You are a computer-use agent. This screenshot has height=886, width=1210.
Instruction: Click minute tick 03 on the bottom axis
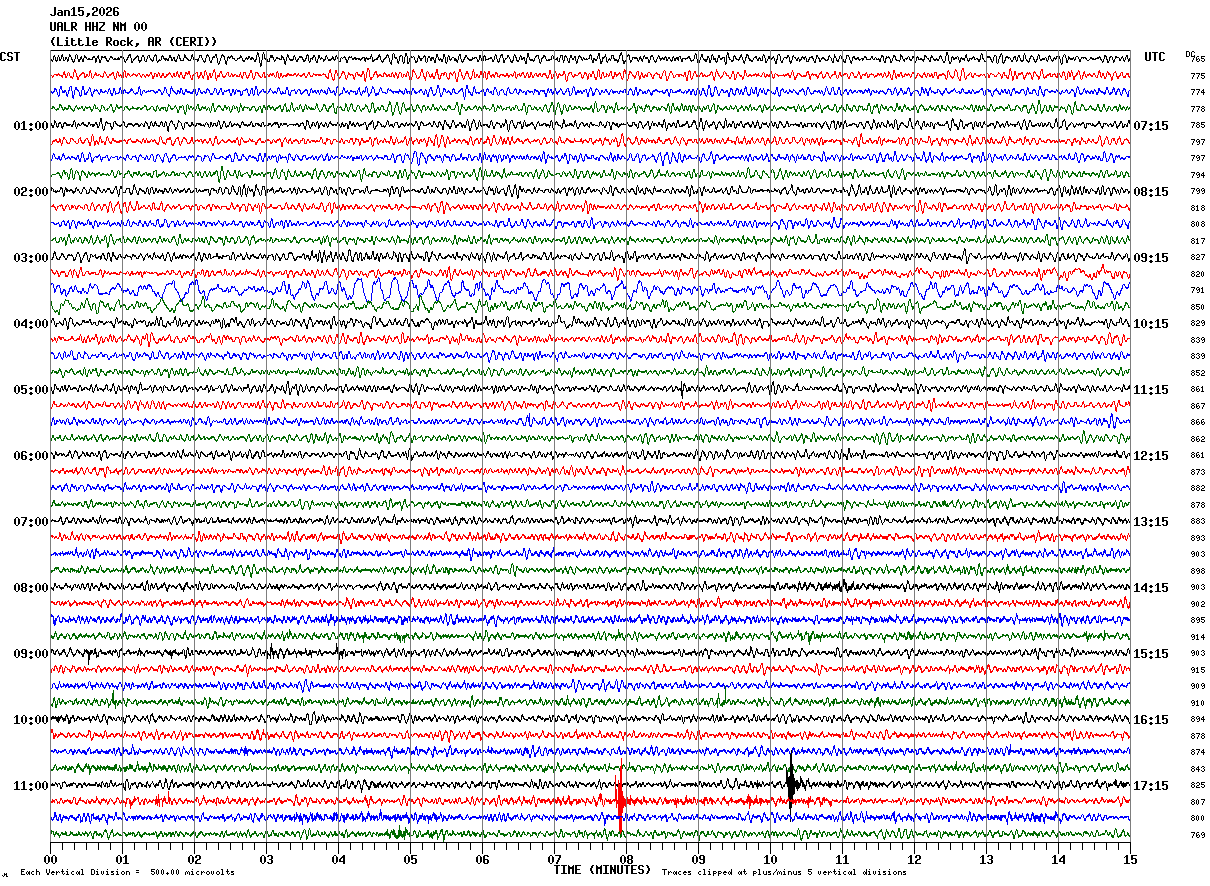[266, 859]
